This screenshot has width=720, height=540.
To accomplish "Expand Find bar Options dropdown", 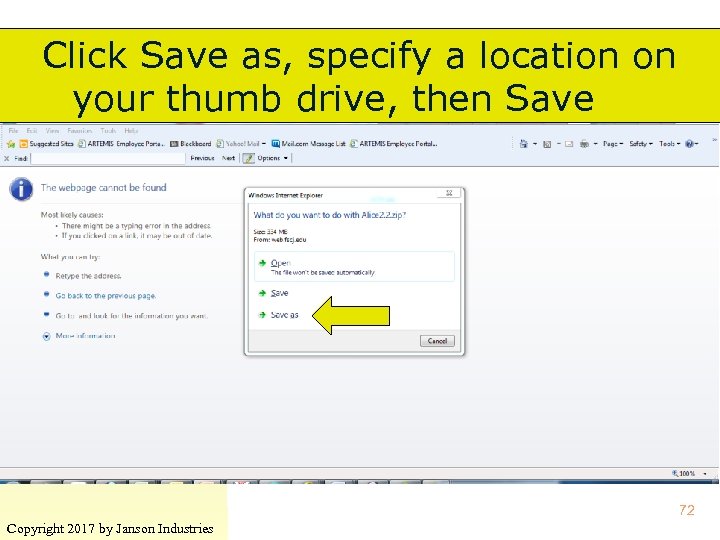I will [273, 158].
